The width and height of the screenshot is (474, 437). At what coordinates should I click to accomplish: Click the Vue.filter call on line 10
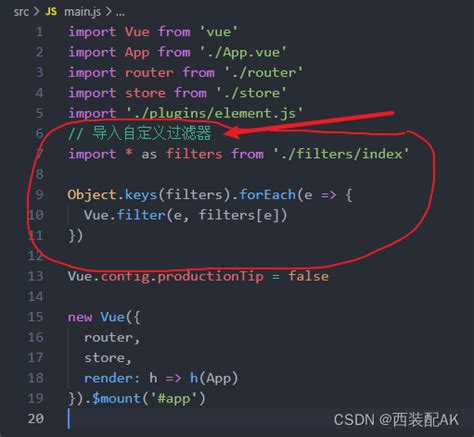pyautogui.click(x=125, y=215)
